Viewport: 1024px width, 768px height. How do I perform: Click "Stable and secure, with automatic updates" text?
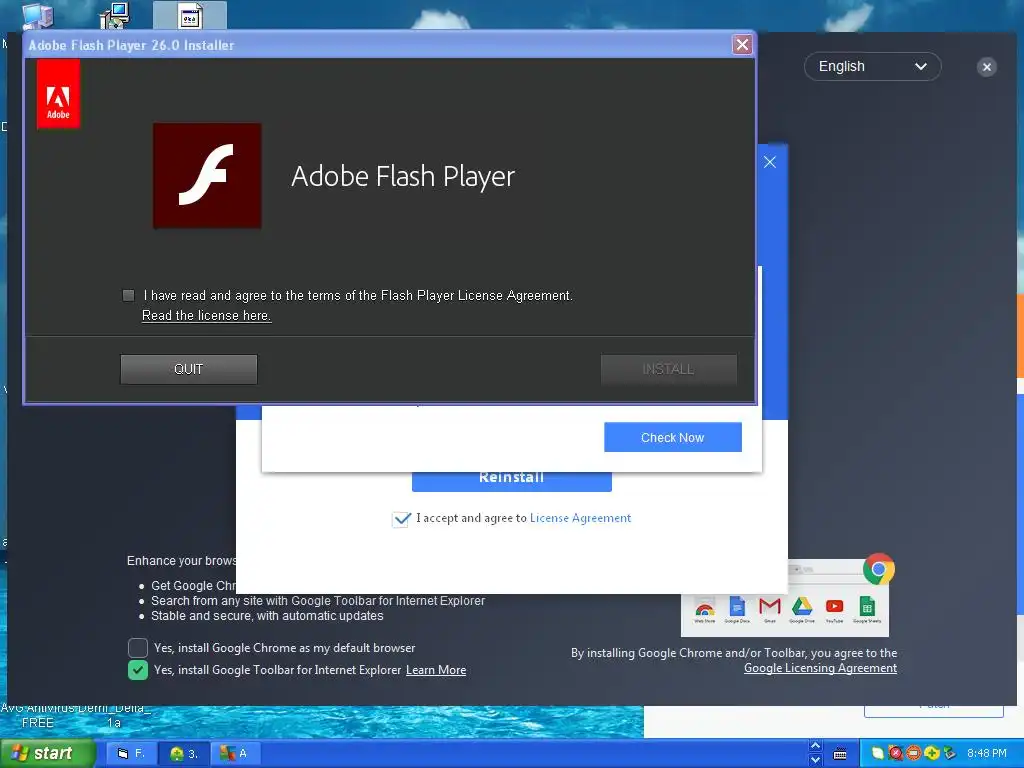267,616
